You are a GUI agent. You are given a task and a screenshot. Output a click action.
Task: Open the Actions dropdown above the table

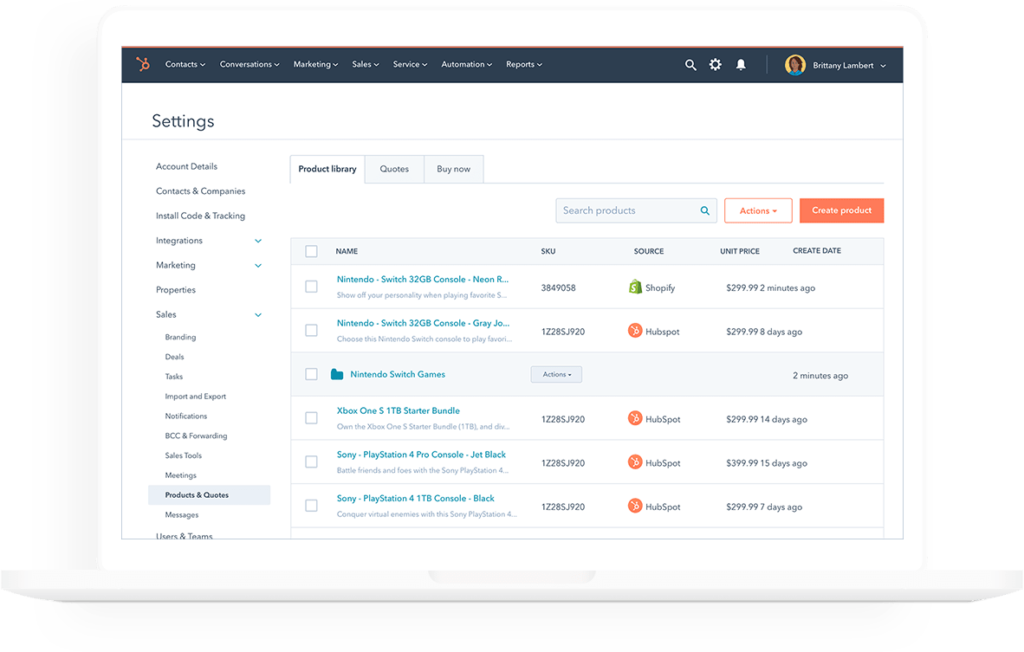757,210
